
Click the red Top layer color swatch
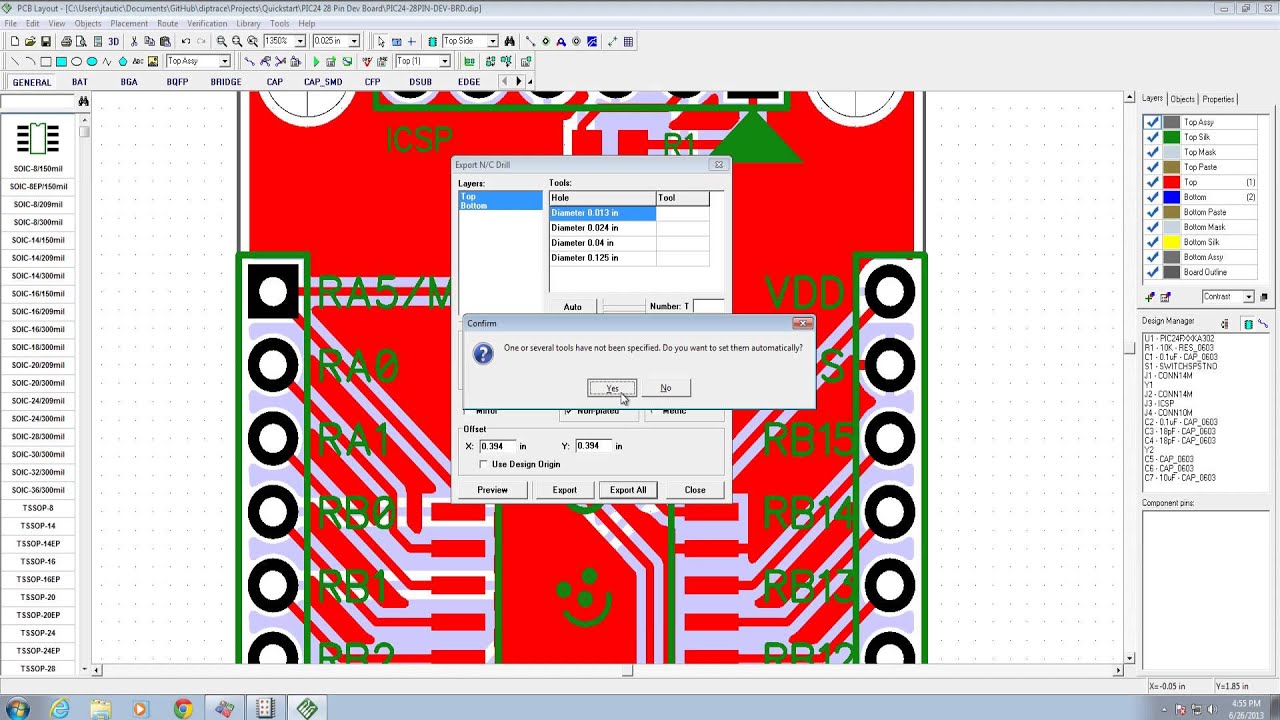pos(1171,182)
